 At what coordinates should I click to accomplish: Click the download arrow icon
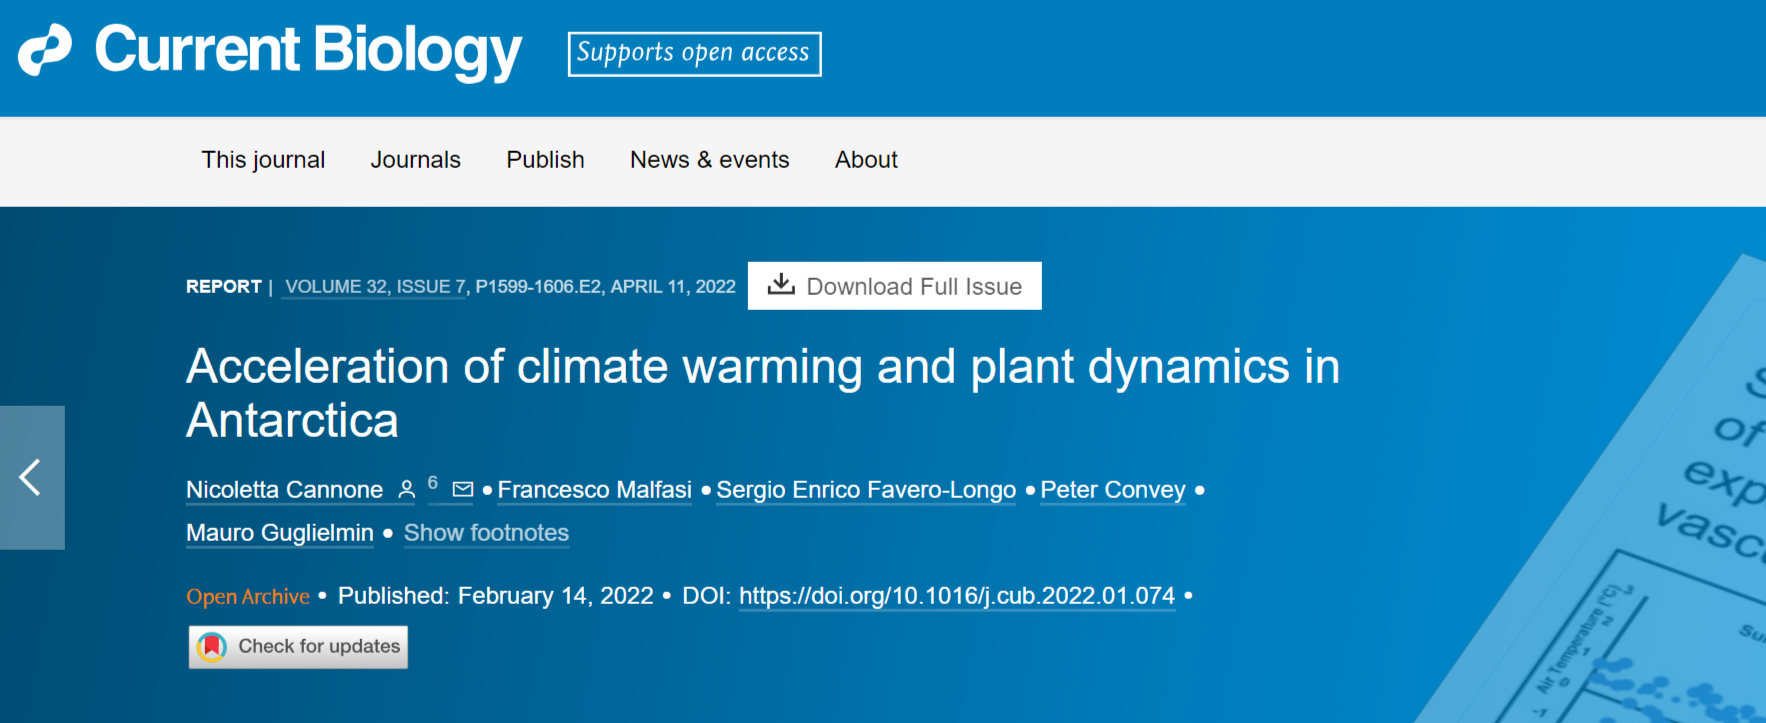[781, 285]
